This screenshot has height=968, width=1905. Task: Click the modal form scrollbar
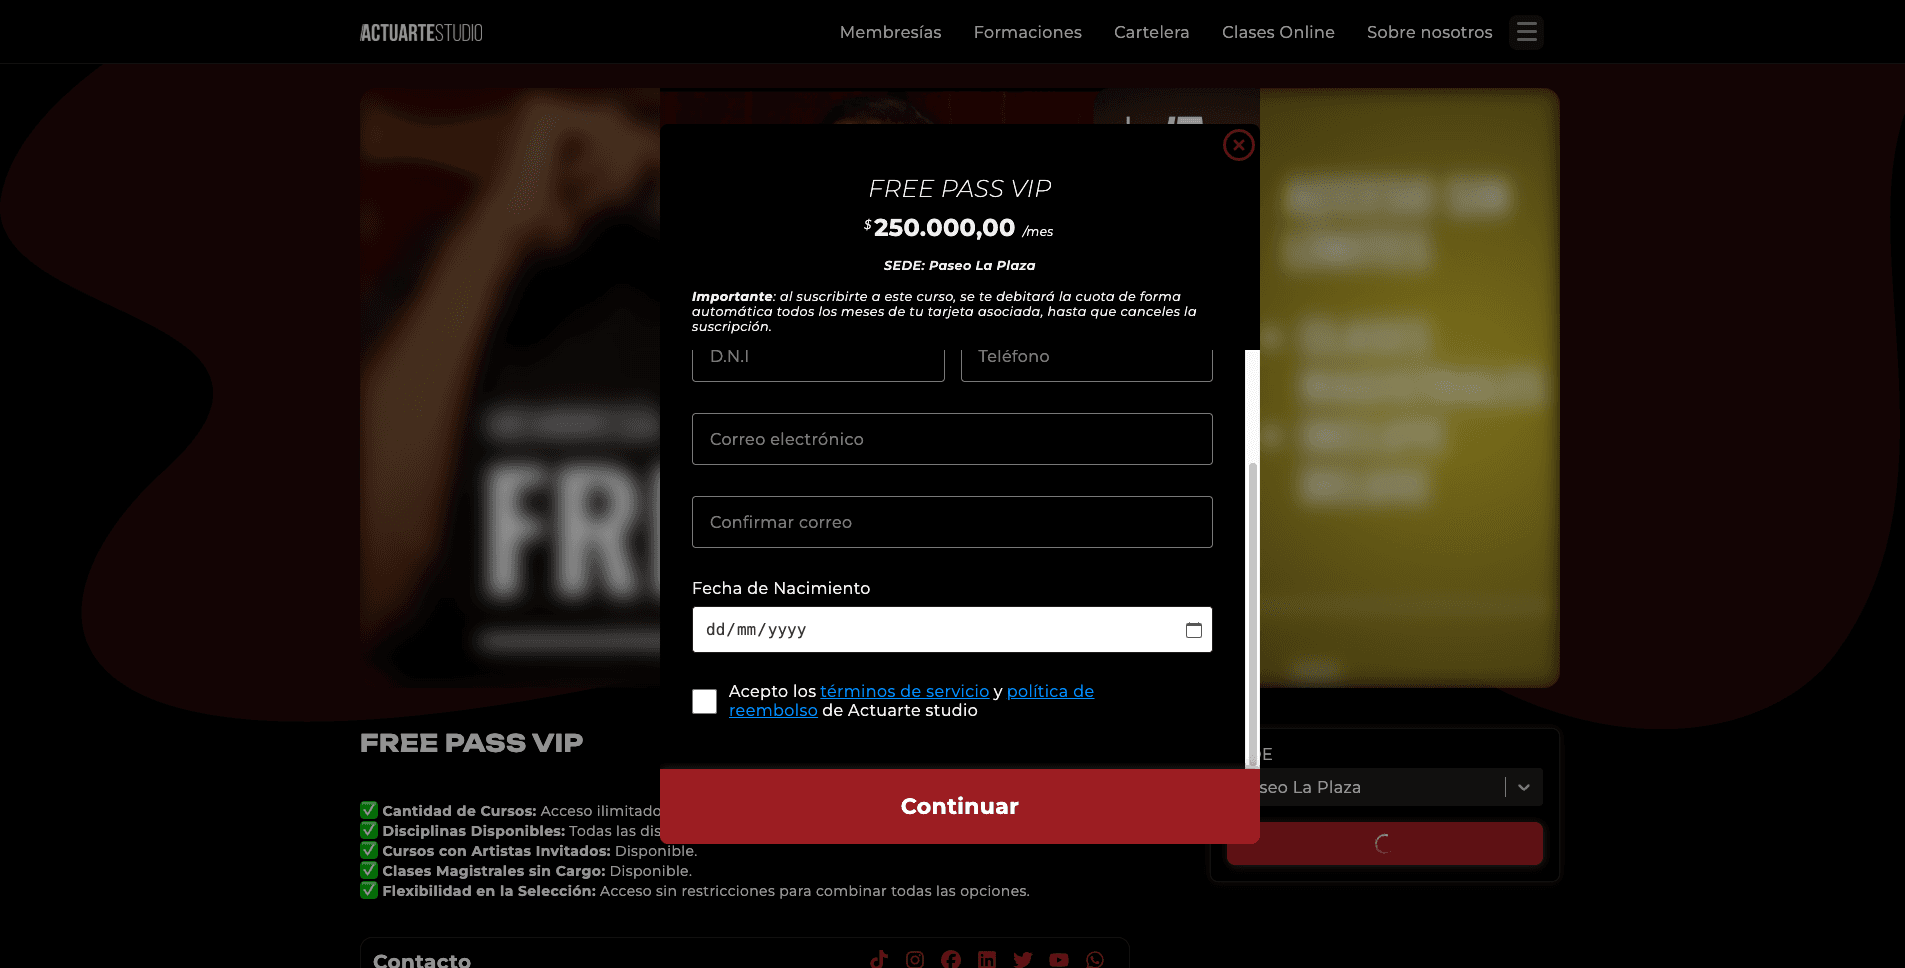1252,610
